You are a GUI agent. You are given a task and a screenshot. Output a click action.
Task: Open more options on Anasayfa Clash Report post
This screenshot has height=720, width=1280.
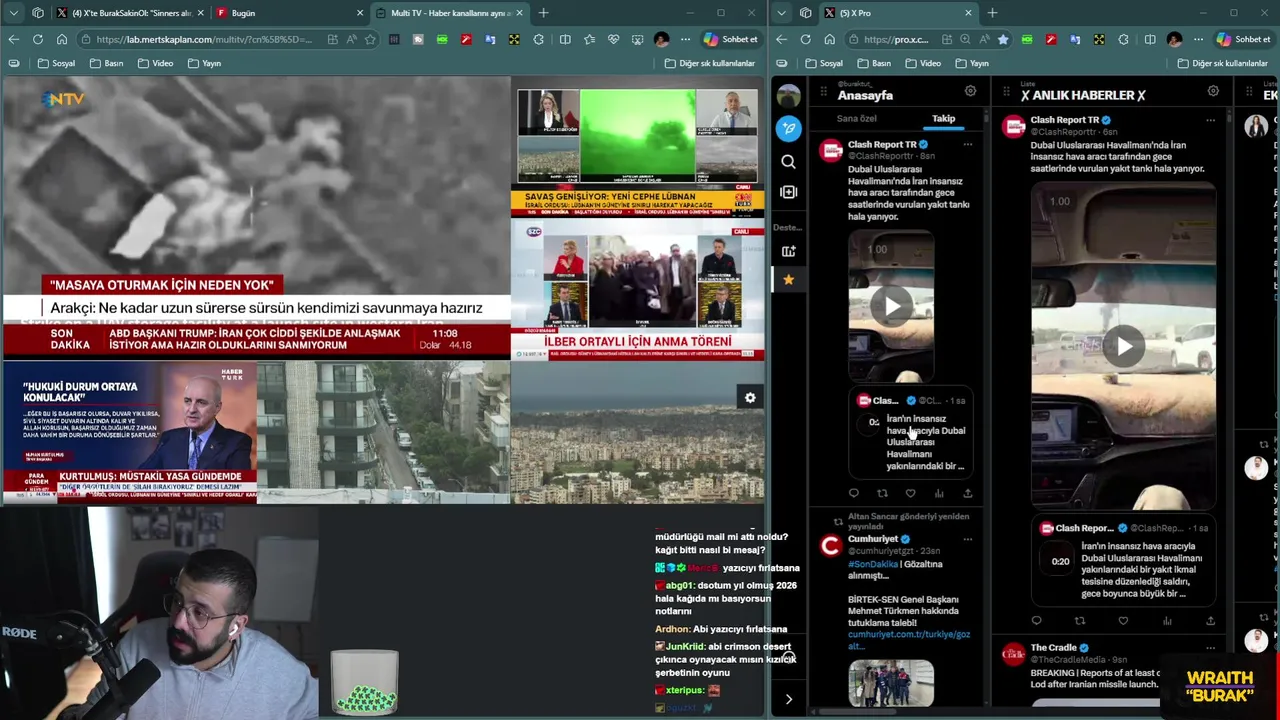967,145
